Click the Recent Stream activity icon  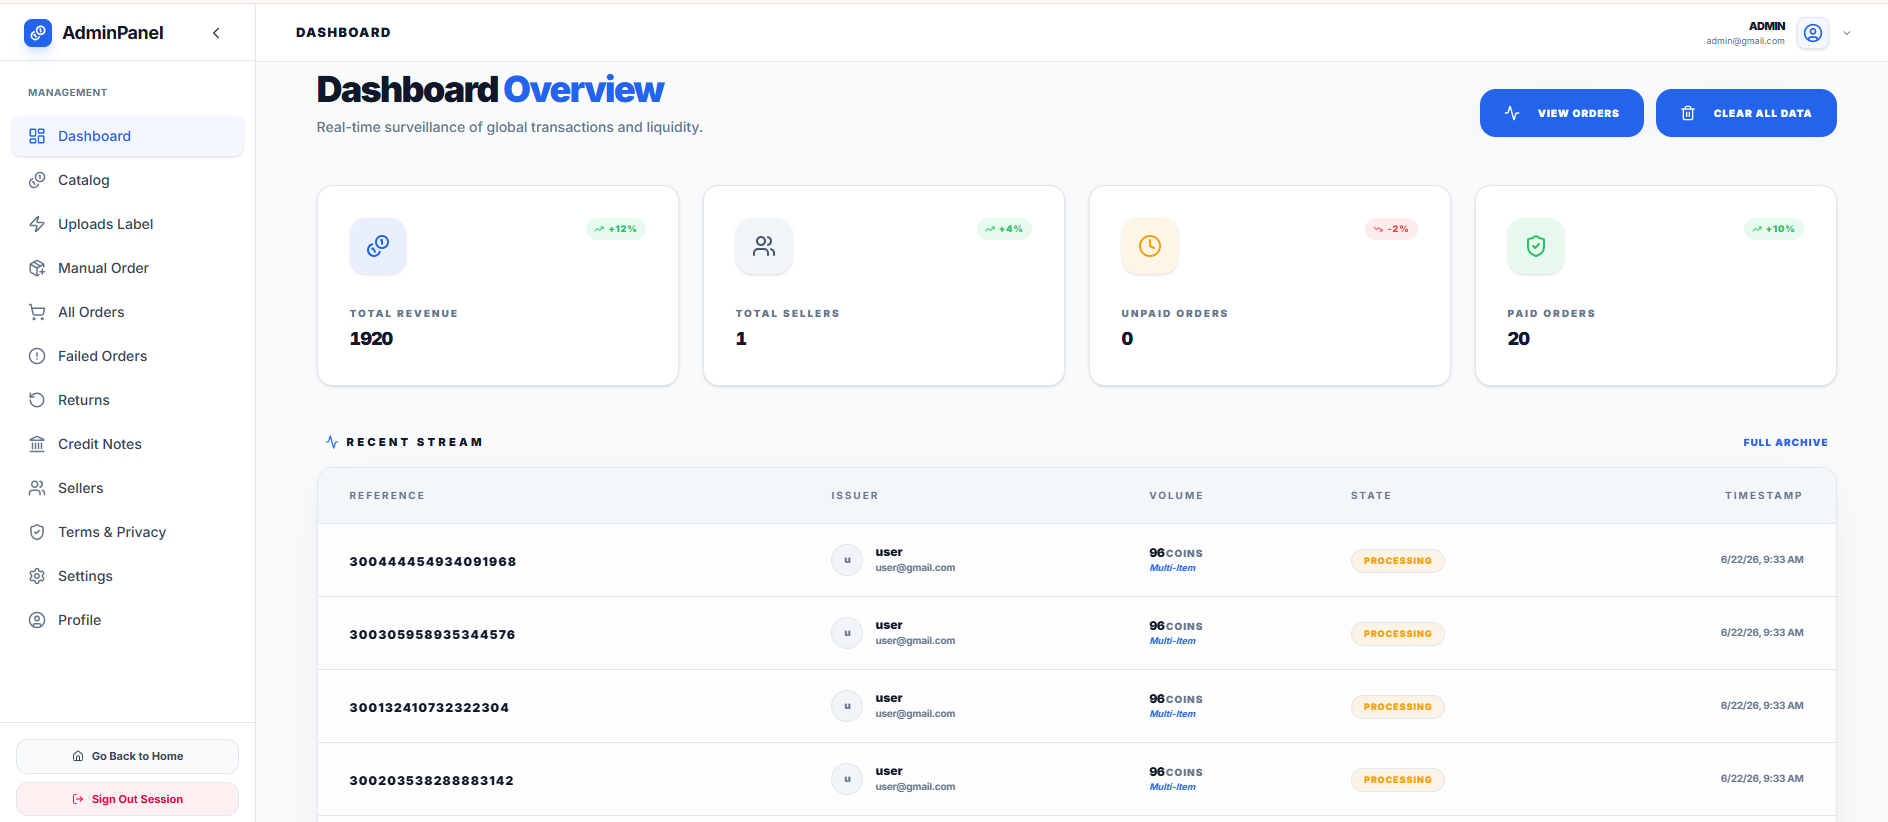coord(332,442)
